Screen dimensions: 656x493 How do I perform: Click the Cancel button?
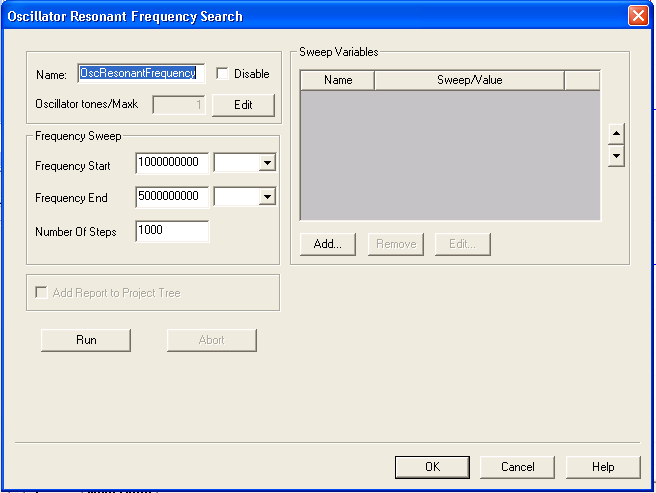(x=517, y=467)
